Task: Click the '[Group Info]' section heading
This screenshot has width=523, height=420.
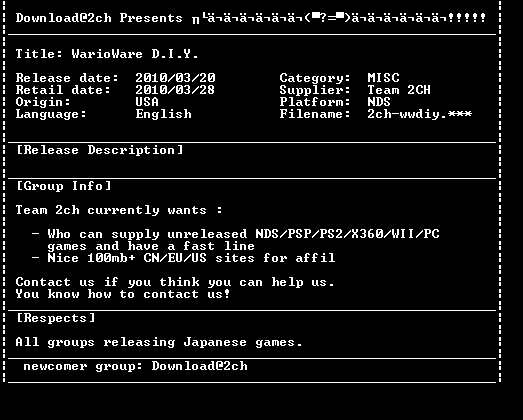Action: (x=63, y=186)
